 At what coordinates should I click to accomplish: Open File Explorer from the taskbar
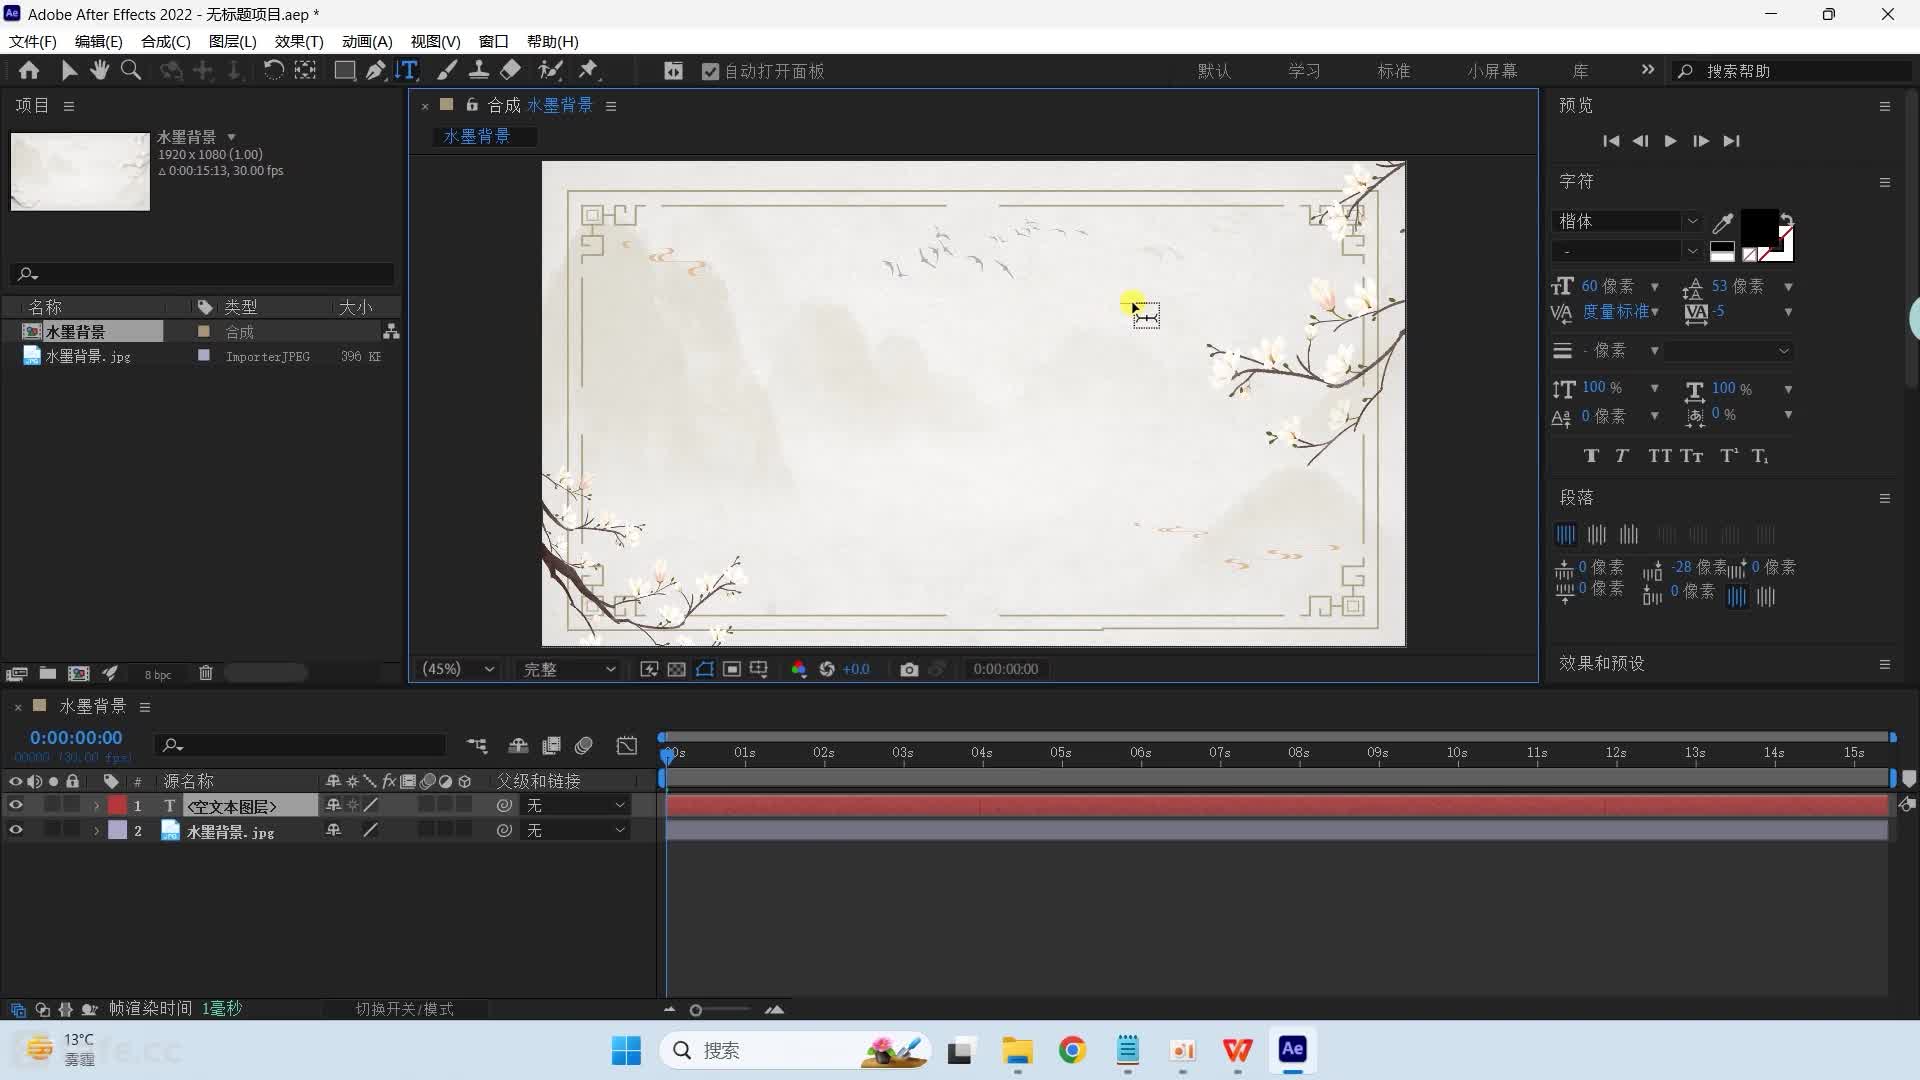[1018, 1050]
